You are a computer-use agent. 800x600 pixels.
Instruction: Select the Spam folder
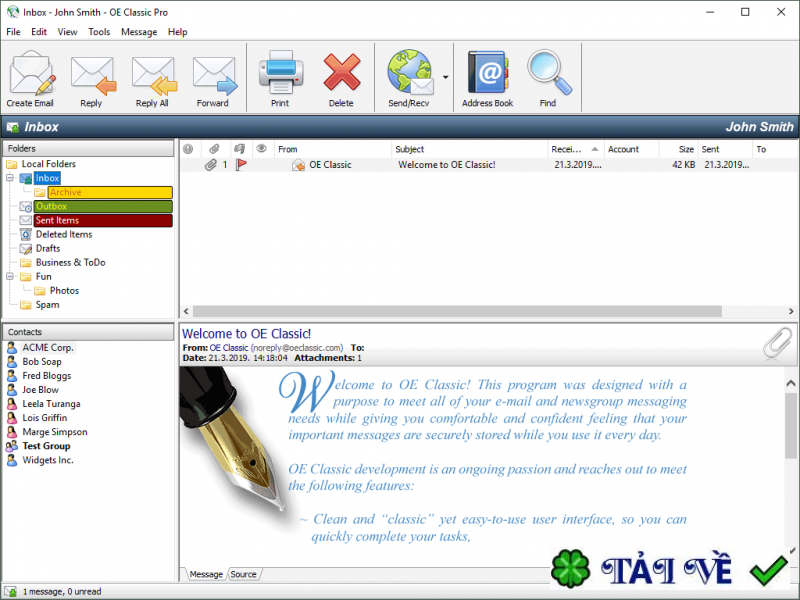pyautogui.click(x=47, y=305)
